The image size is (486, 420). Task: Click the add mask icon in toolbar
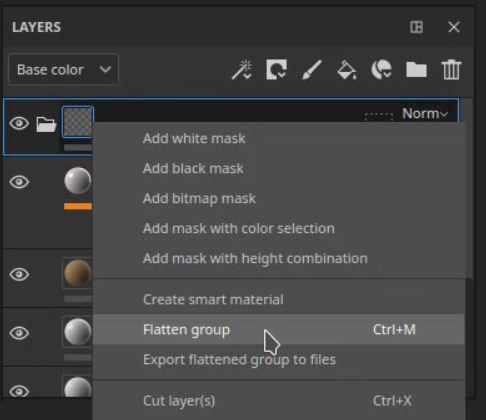[276, 70]
